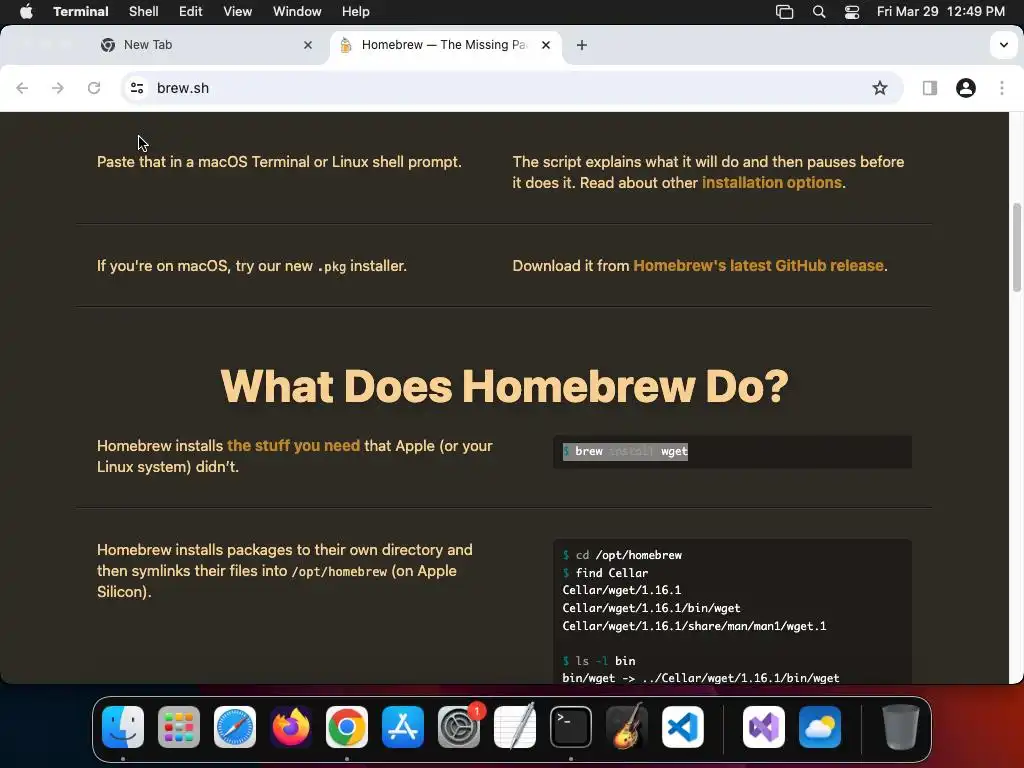This screenshot has height=768, width=1024.
Task: Reload the brew.sh page
Action: [94, 88]
